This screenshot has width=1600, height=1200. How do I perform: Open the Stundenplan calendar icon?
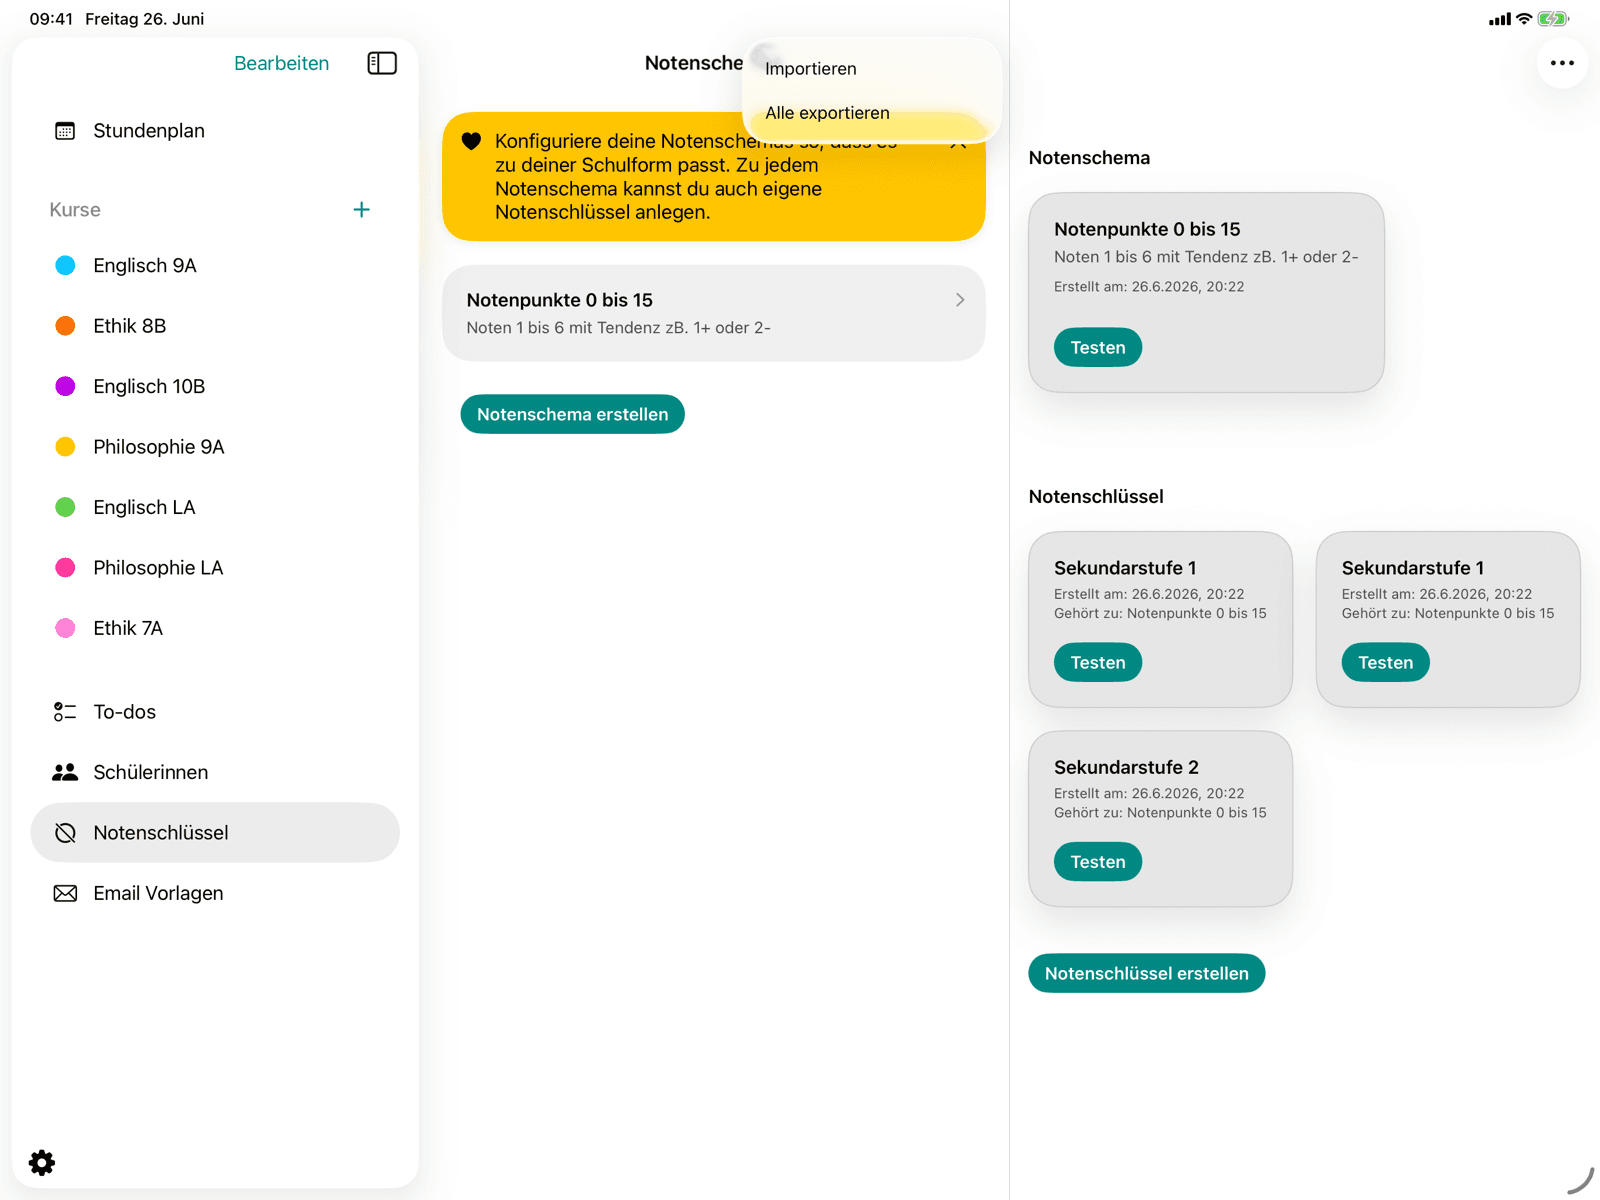pyautogui.click(x=65, y=131)
